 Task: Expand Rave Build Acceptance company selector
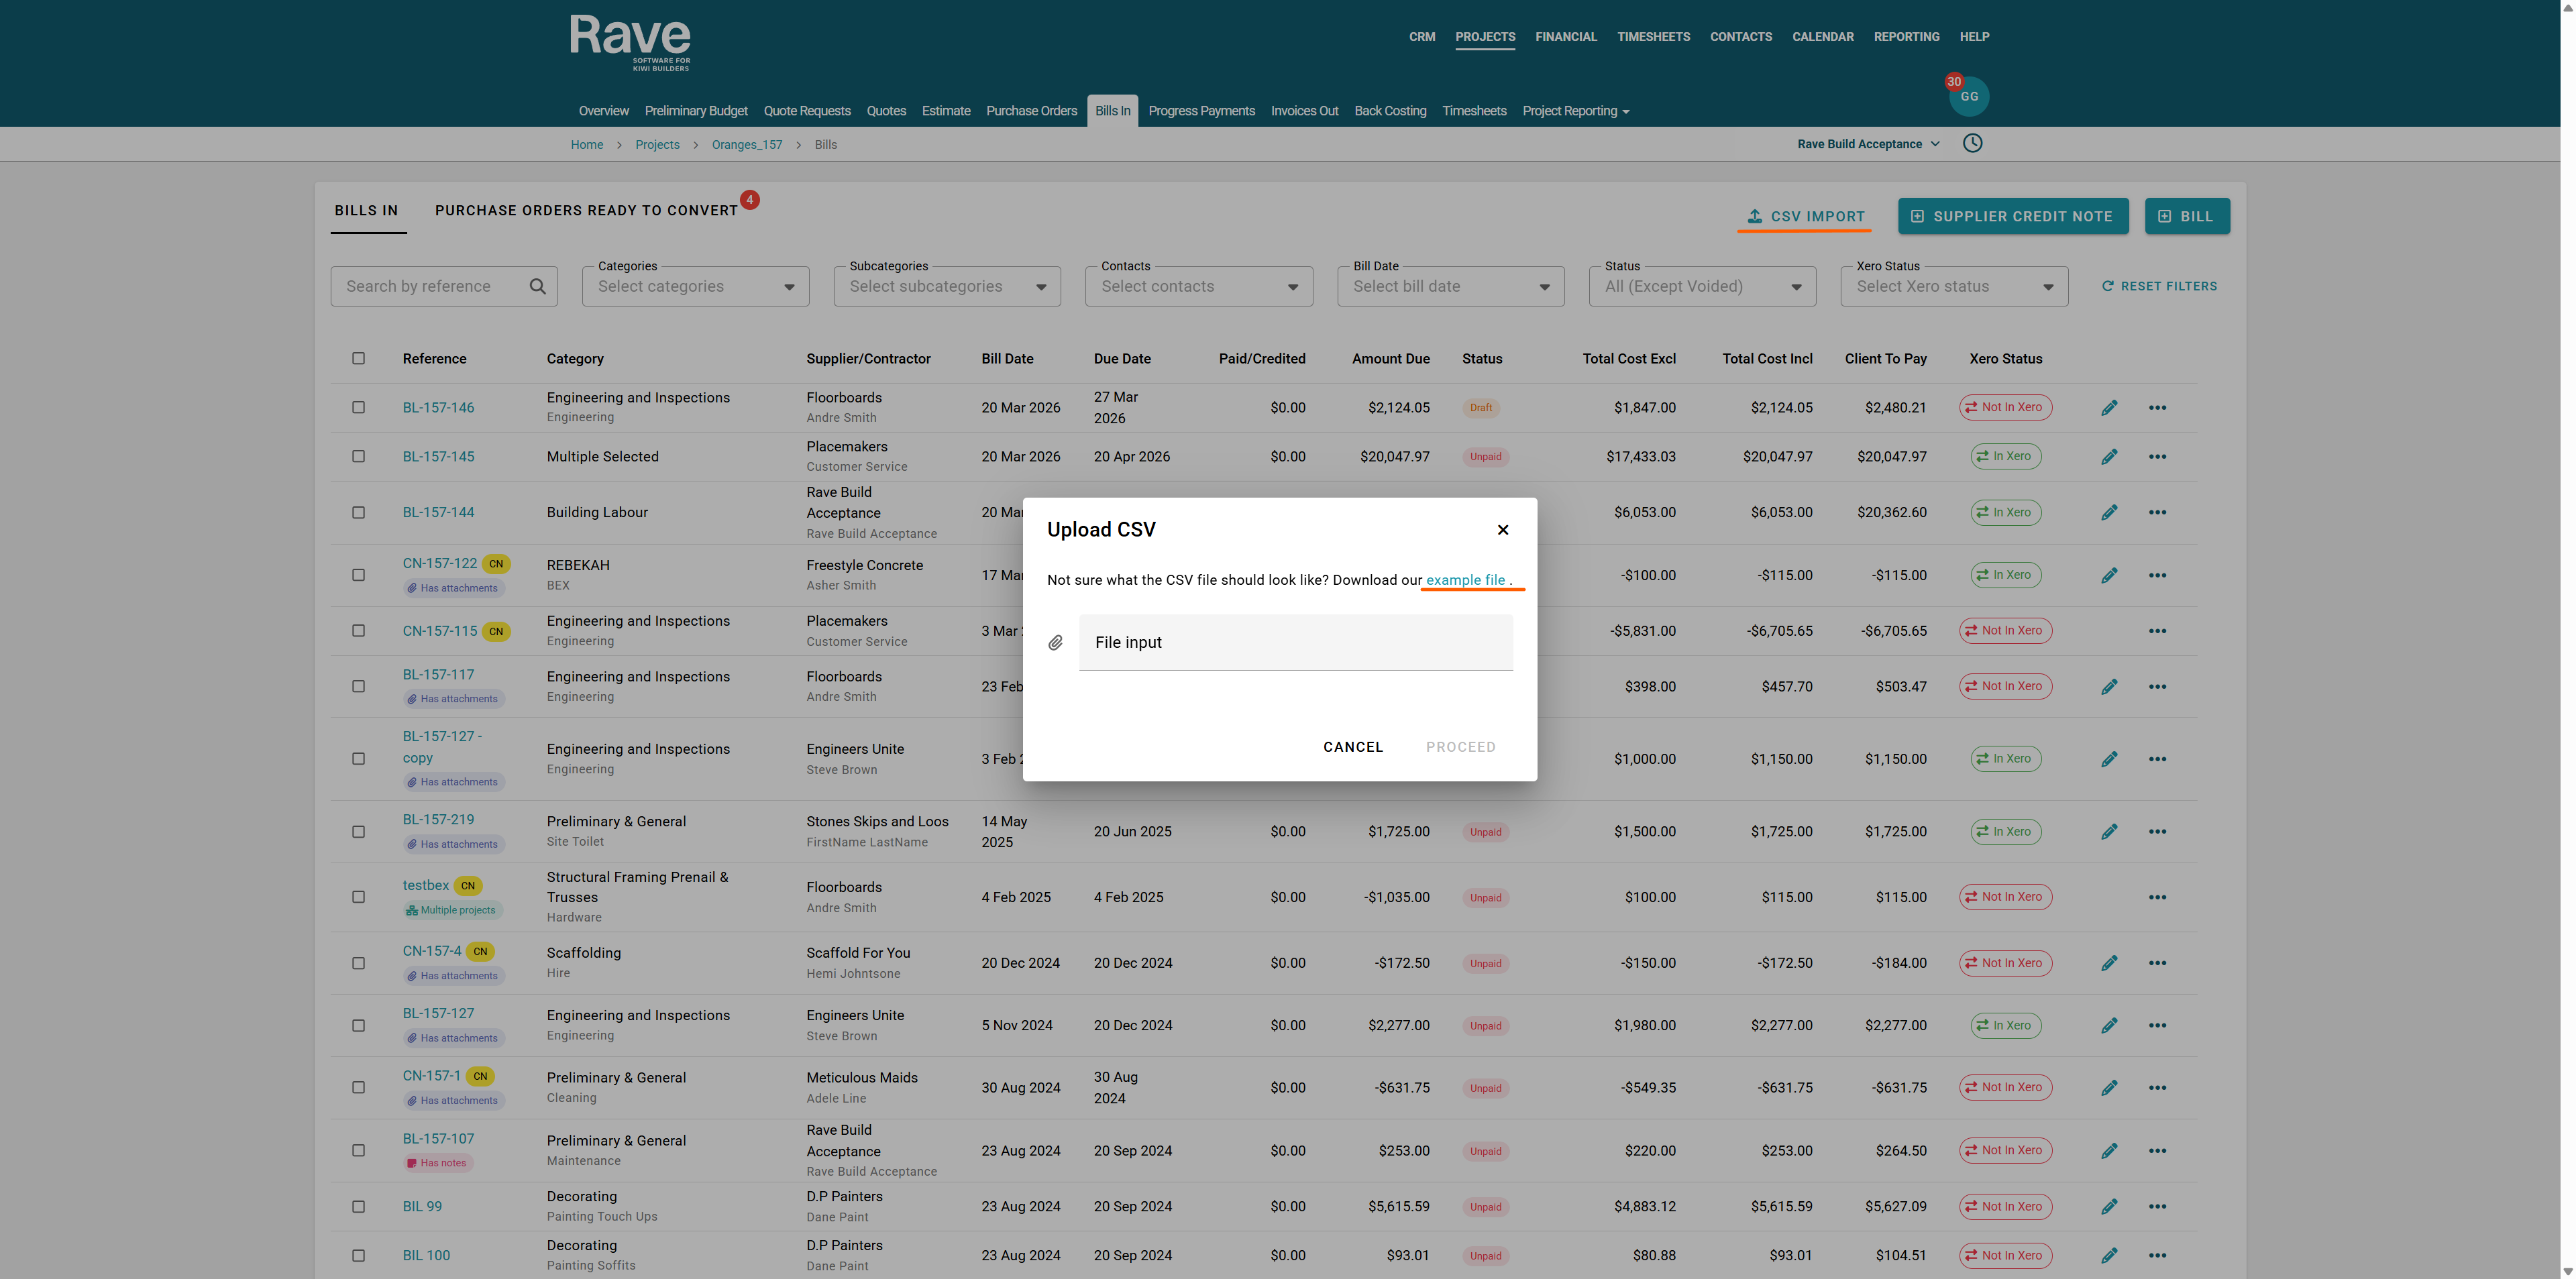1867,144
